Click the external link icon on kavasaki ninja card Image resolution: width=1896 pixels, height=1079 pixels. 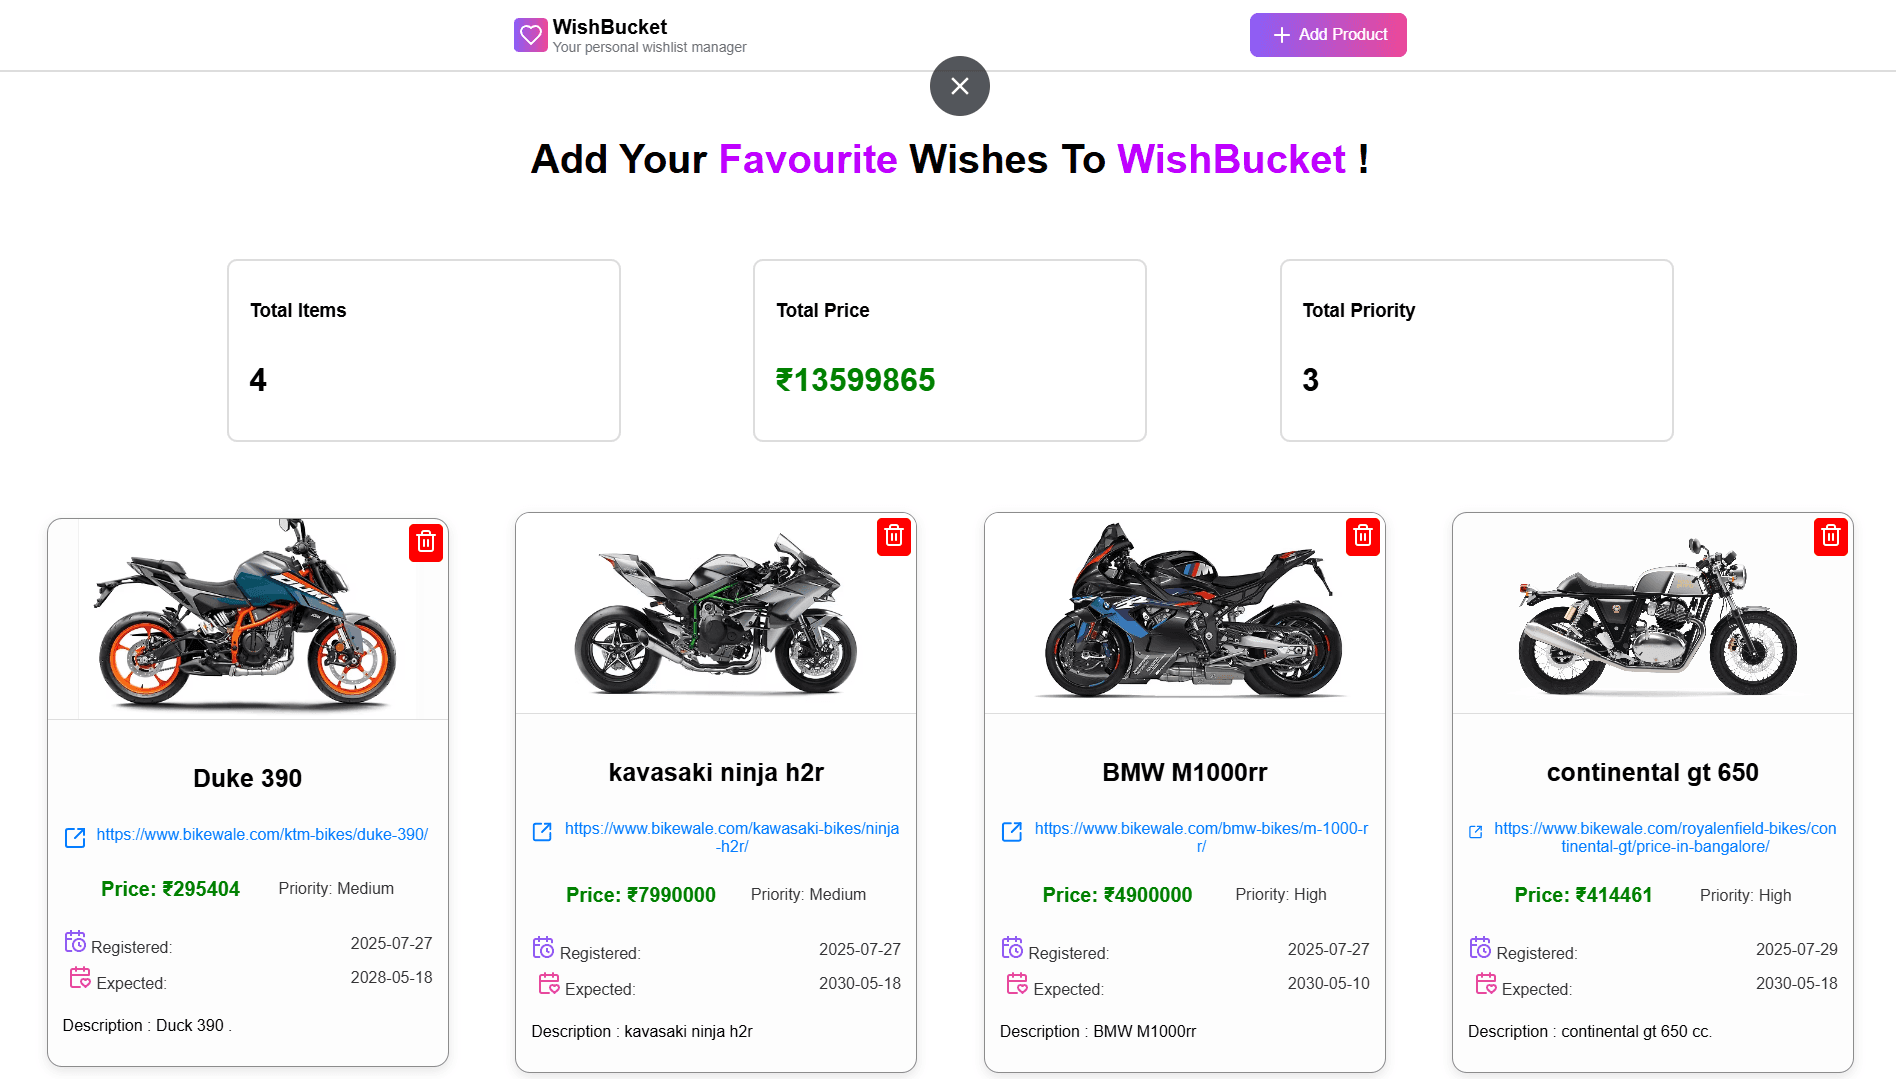click(543, 831)
